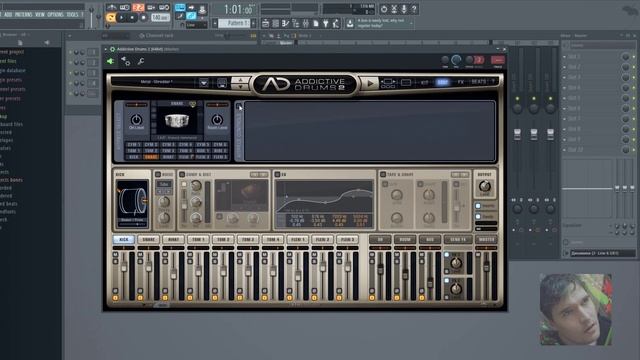Screen dimensions: 640x360
Task: Click the kick drum mic position image
Action: [132, 203]
